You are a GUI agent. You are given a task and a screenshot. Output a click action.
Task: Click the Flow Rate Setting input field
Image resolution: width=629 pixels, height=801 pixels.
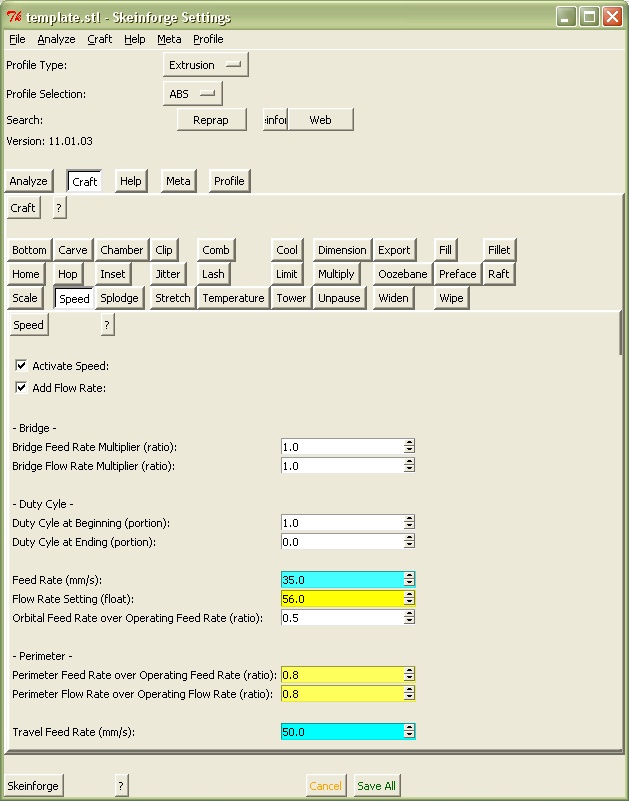pos(341,599)
